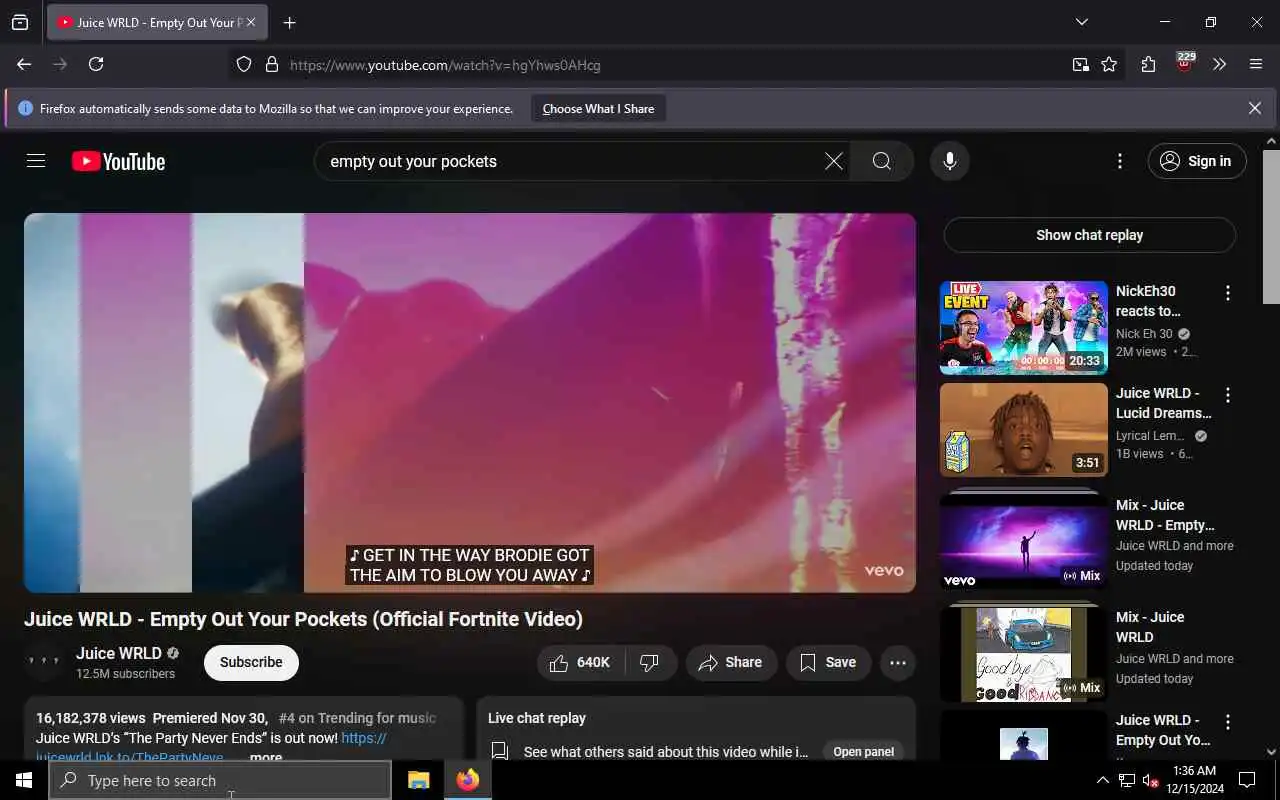The image size is (1280, 800).
Task: Save the video to playlist
Action: (828, 662)
